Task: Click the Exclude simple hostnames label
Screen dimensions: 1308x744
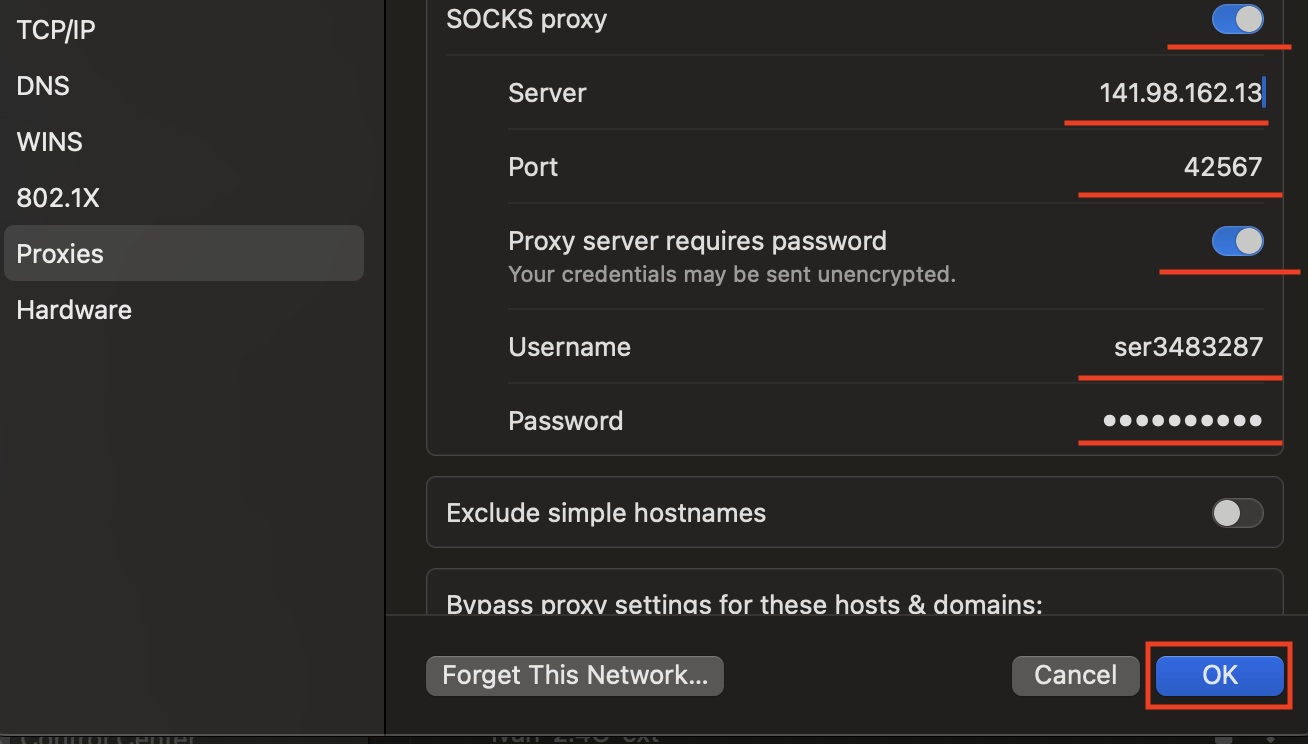Action: [606, 513]
